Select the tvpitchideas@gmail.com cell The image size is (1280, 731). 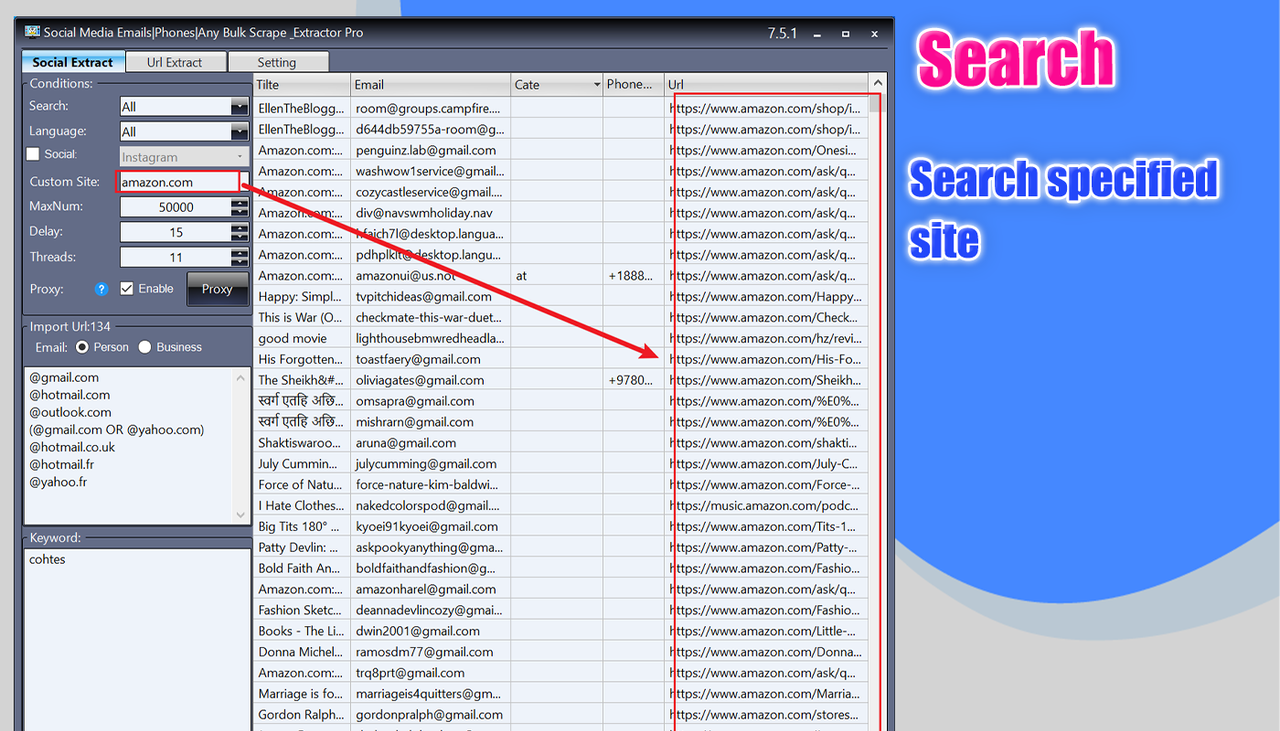click(431, 296)
